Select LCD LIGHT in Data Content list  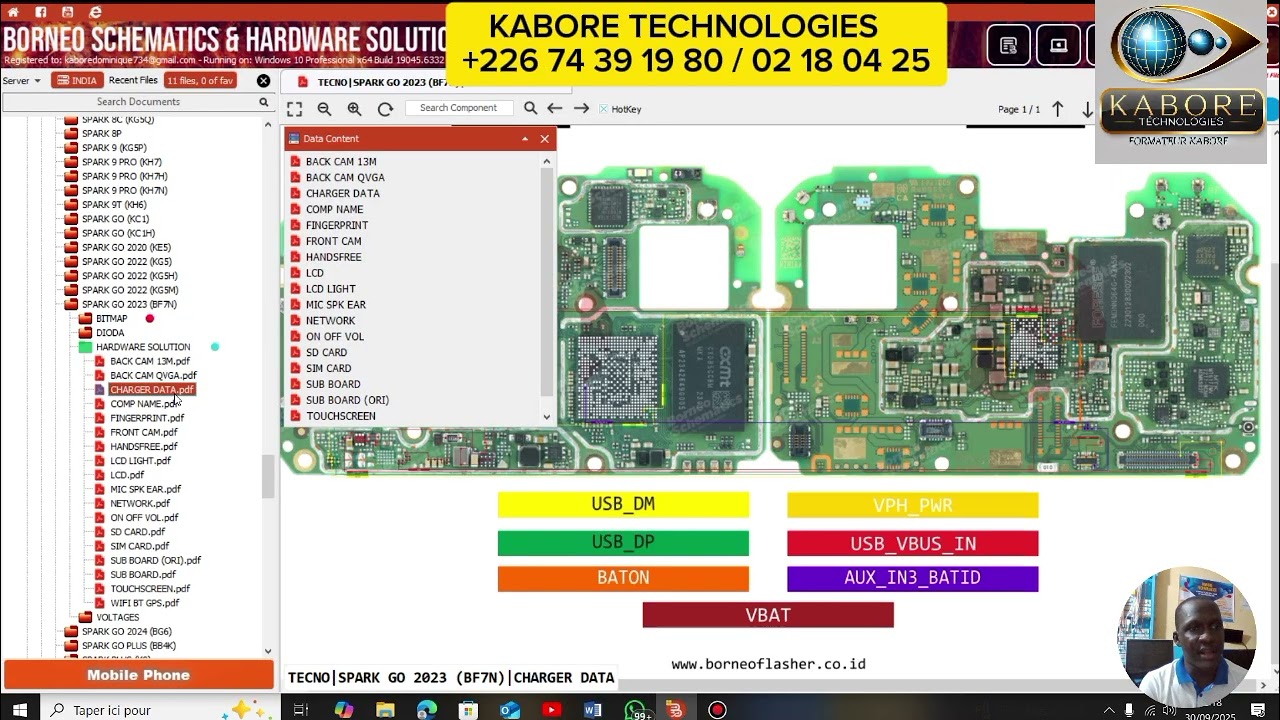coord(330,289)
